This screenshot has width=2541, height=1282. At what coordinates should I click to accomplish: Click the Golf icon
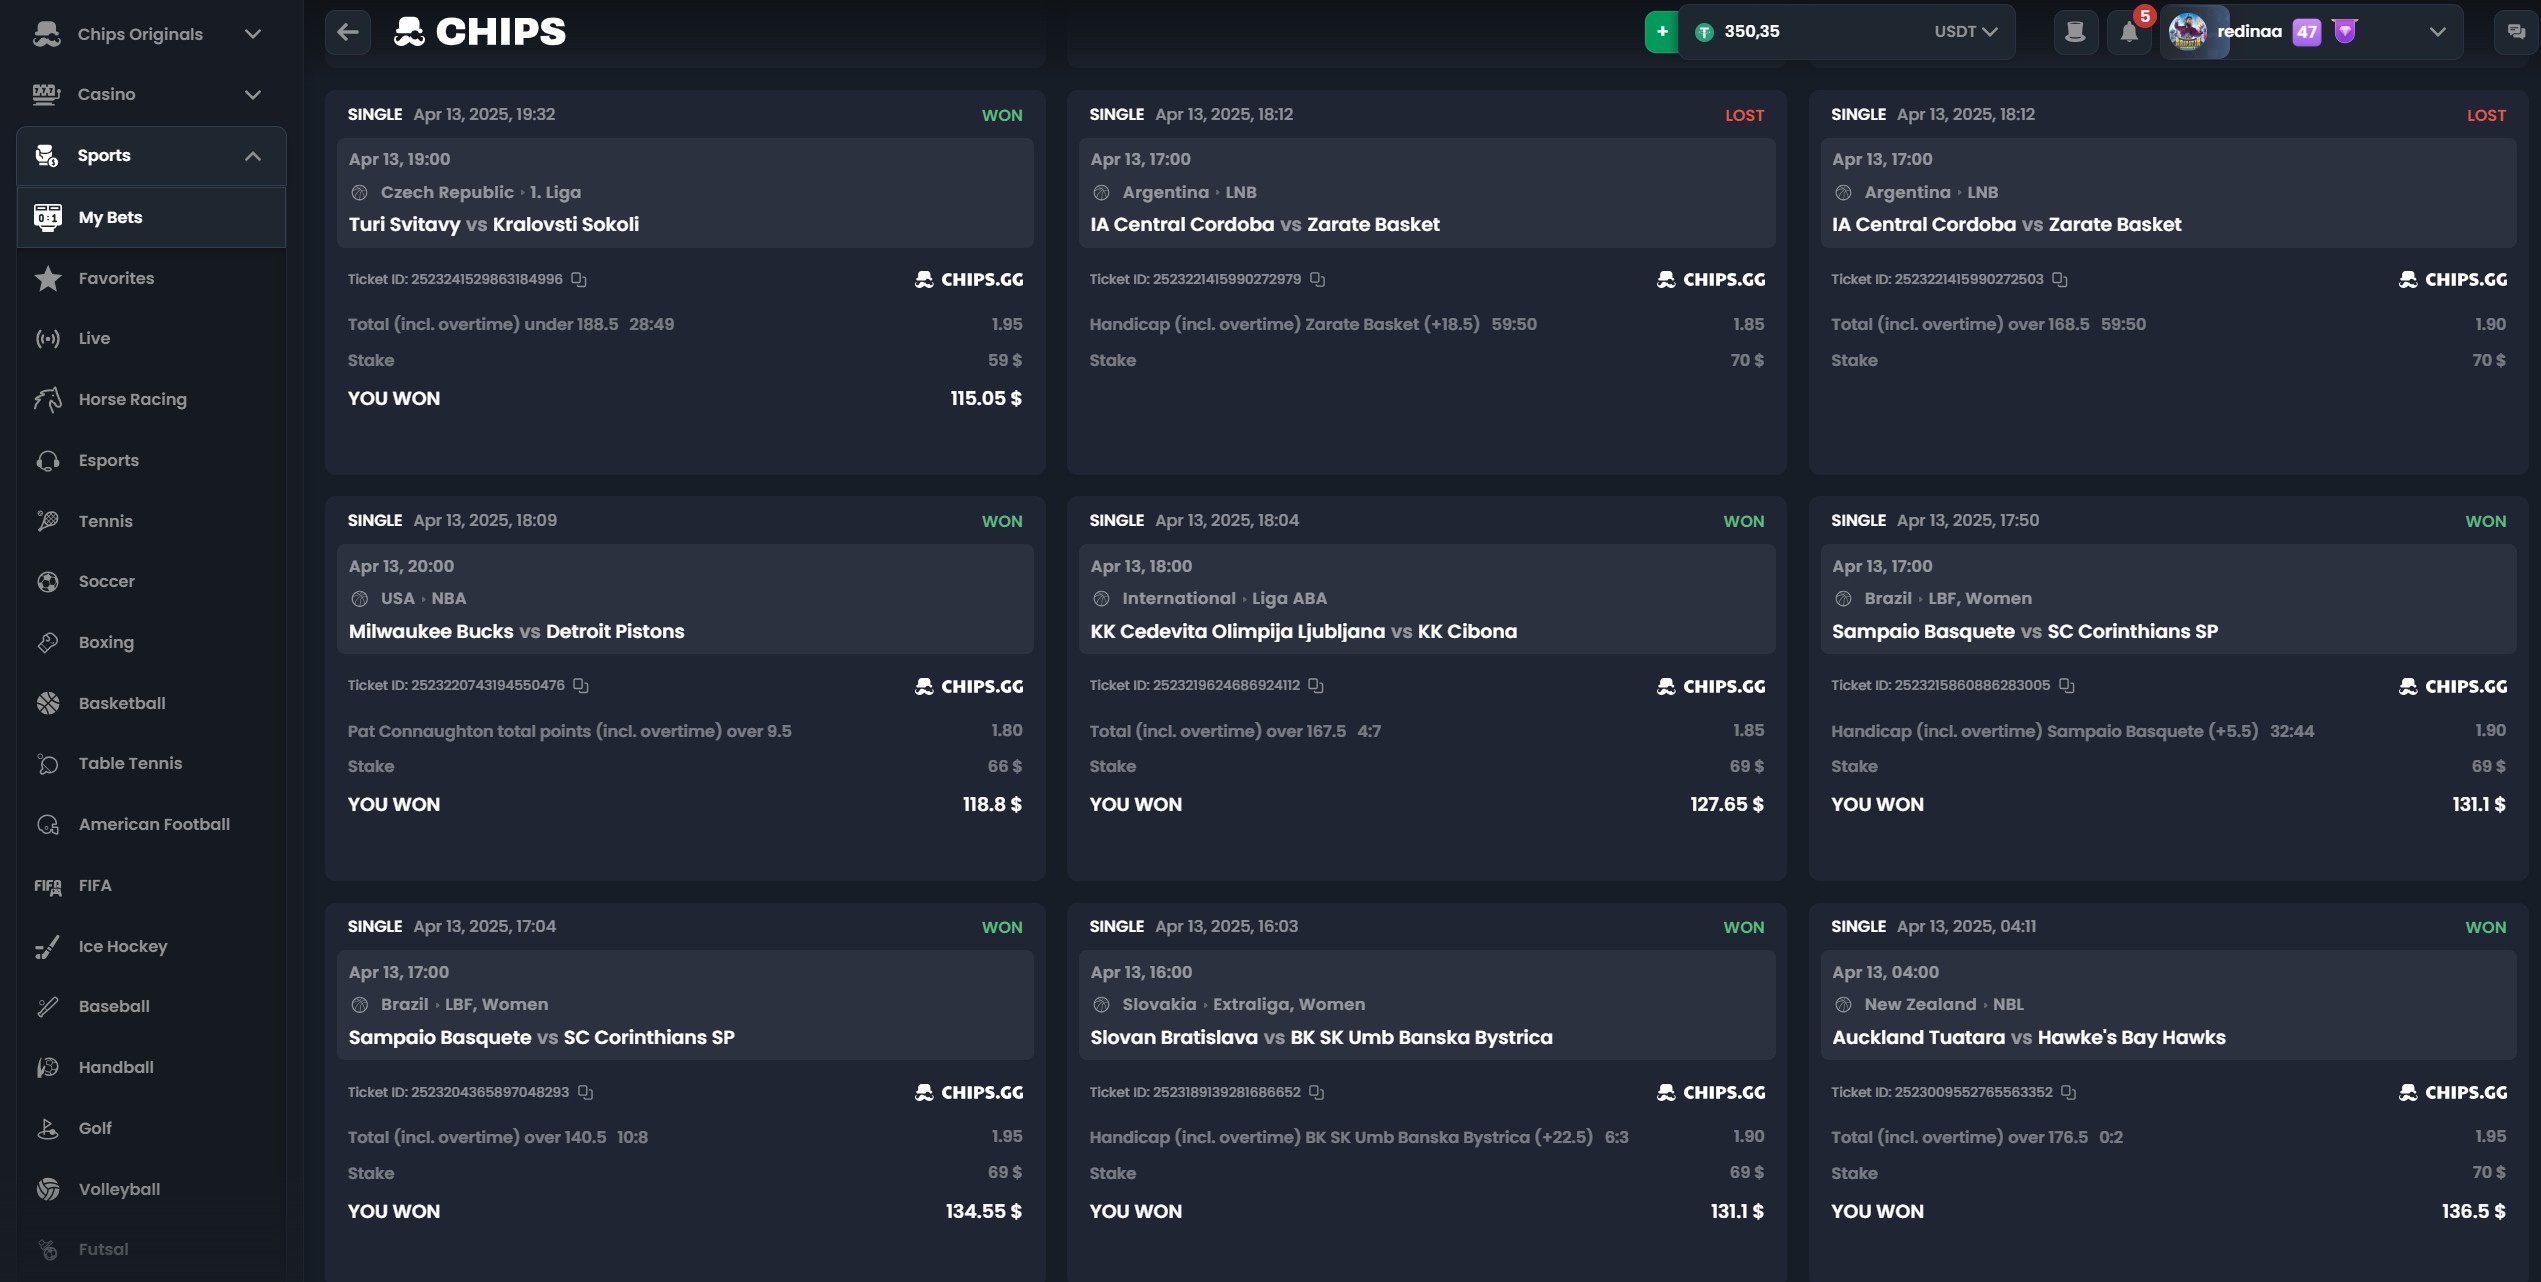pos(48,1128)
